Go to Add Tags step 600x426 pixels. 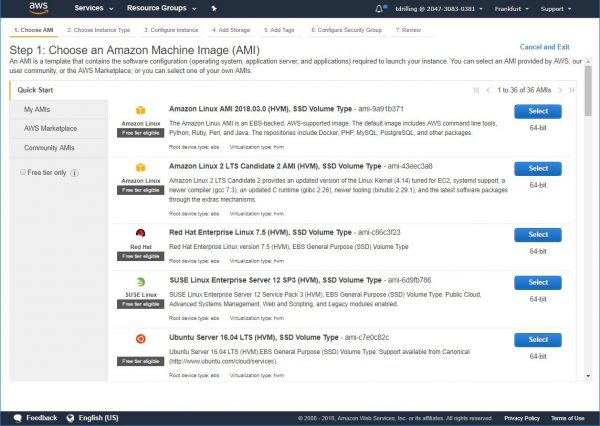[x=279, y=30]
